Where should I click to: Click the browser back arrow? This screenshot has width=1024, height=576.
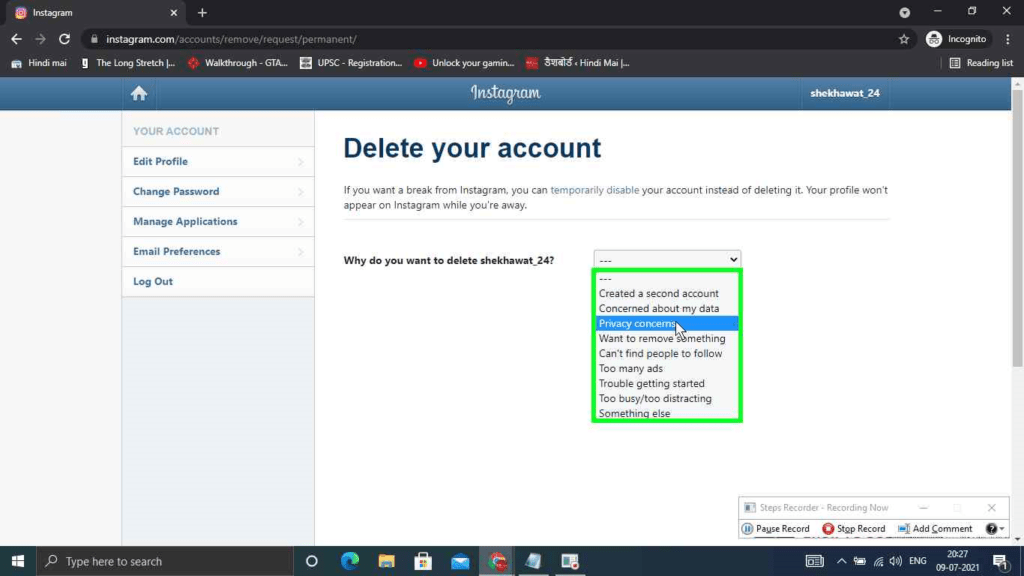point(16,39)
